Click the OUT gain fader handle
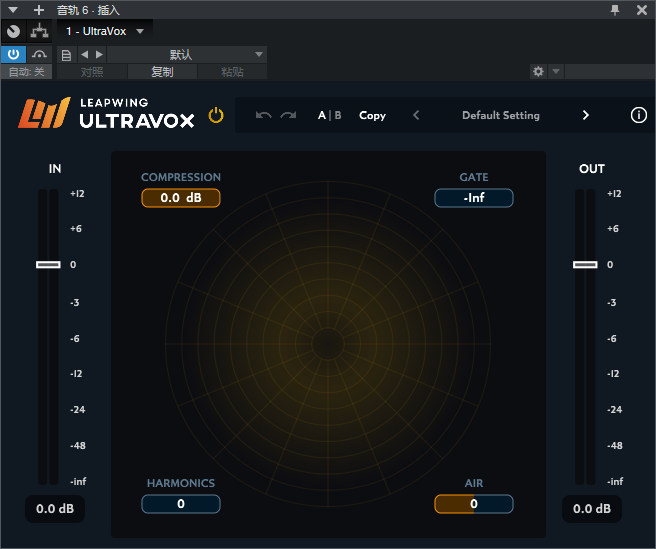Image resolution: width=656 pixels, height=549 pixels. 585,264
